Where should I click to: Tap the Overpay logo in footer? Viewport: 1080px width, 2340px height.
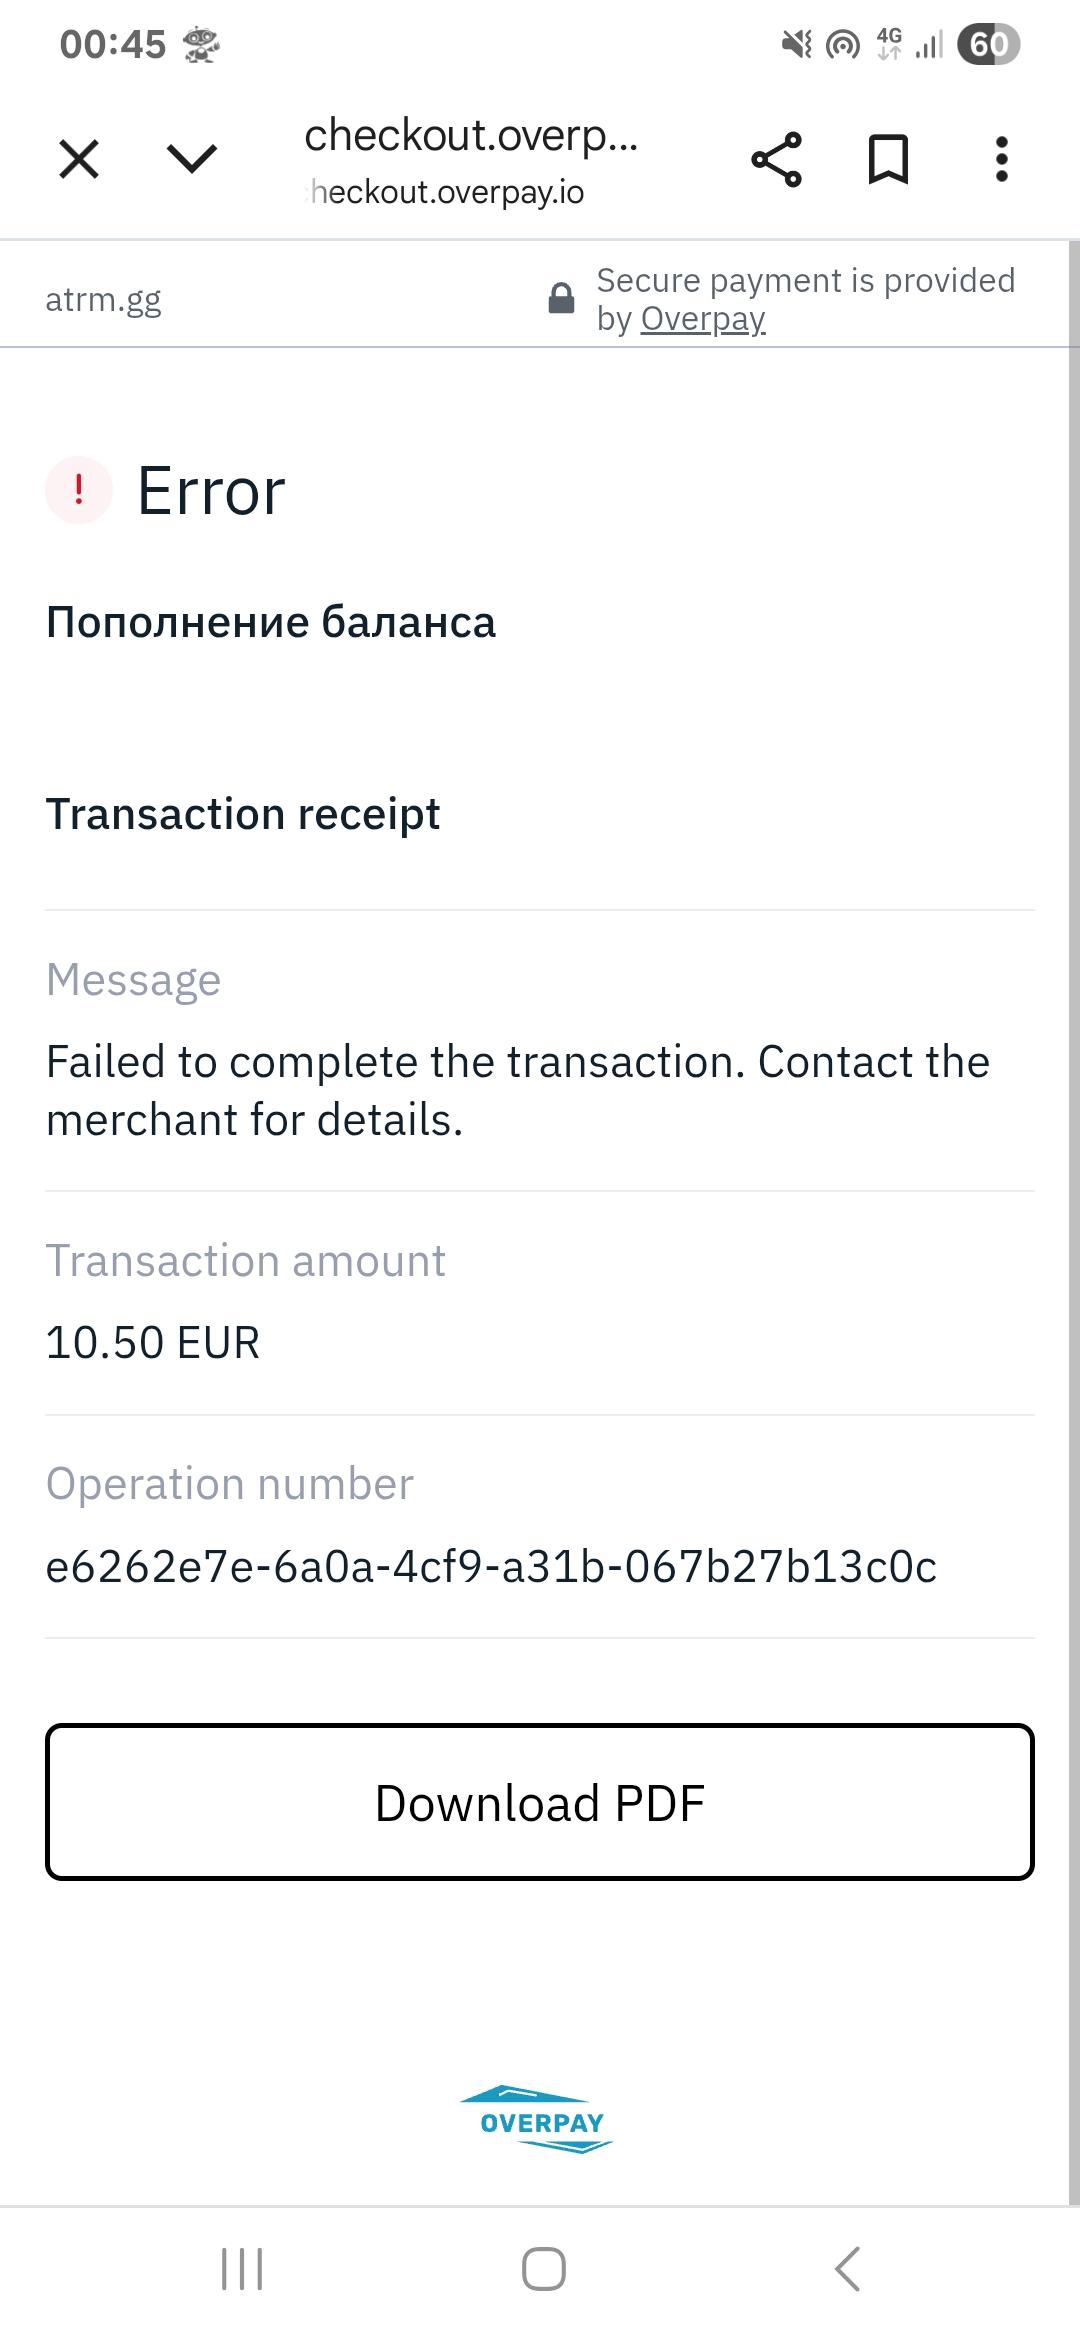point(540,2119)
